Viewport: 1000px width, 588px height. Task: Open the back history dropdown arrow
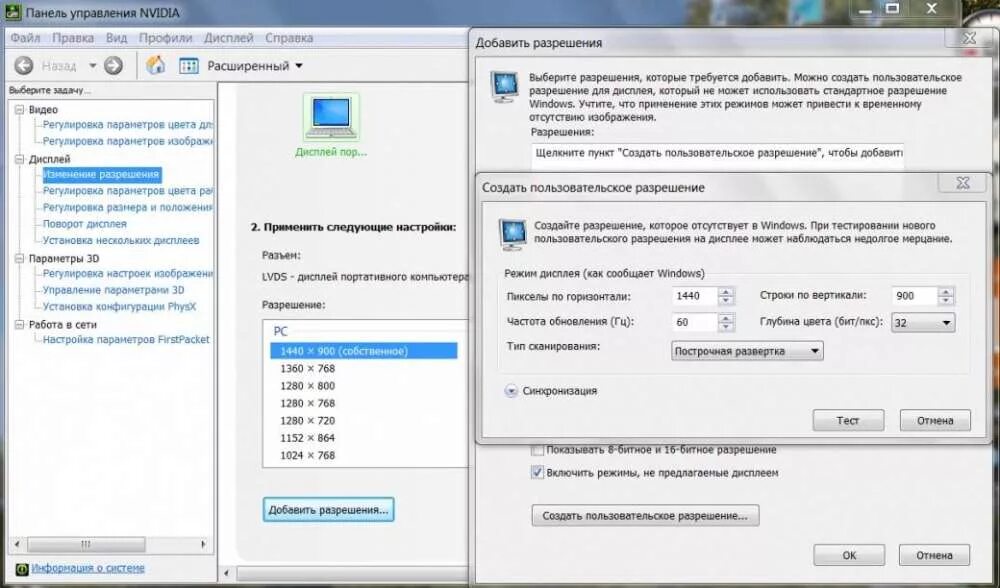[x=92, y=66]
